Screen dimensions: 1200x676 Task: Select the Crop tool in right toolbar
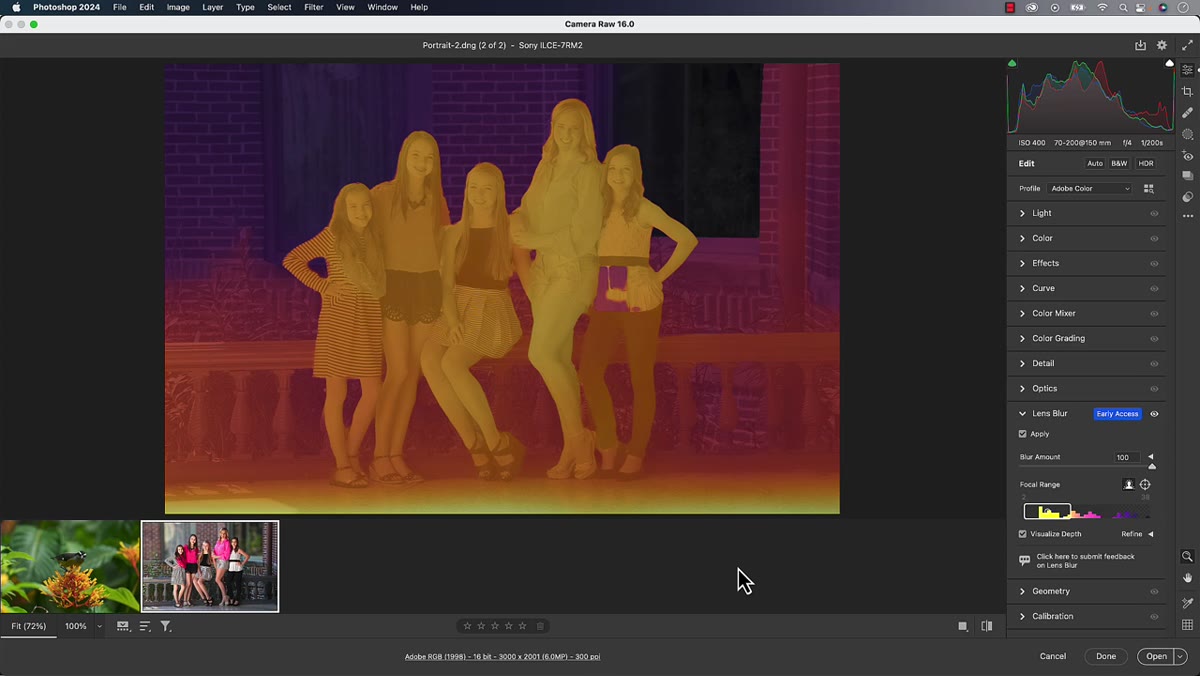1187,91
